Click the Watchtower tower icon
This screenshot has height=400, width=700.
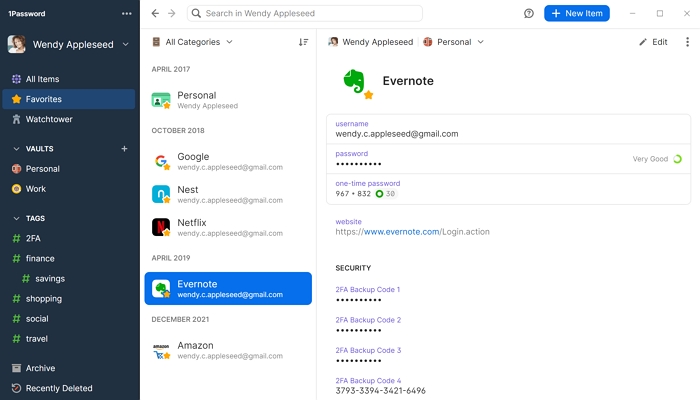pyautogui.click(x=17, y=119)
